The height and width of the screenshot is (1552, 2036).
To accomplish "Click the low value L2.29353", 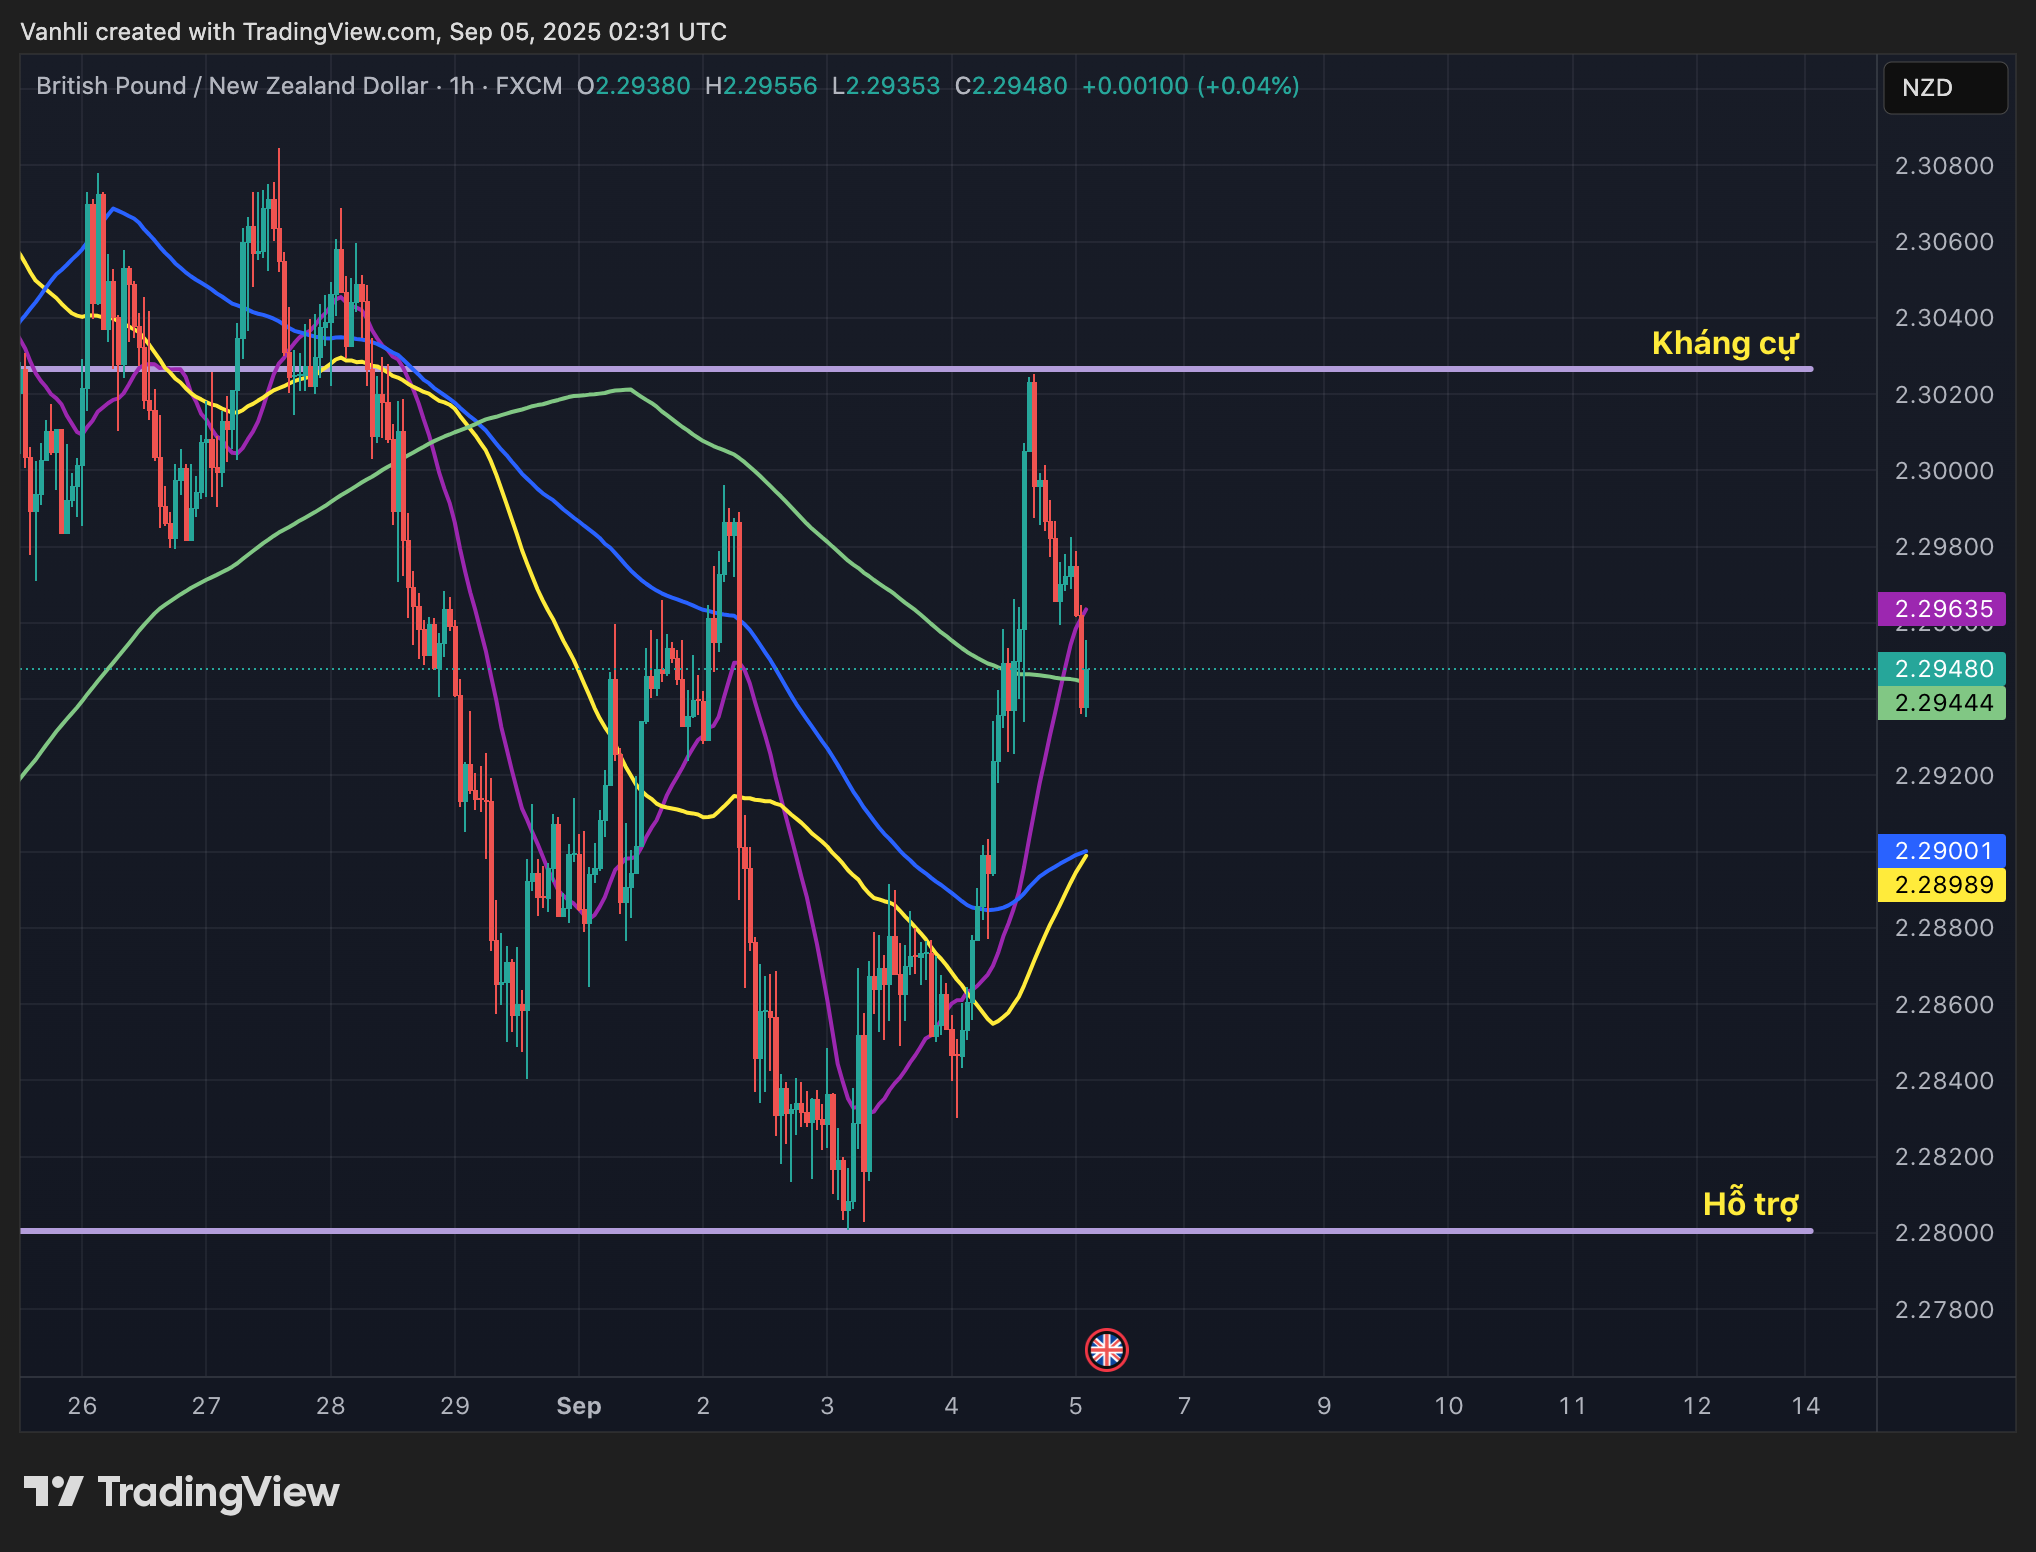I will point(886,86).
